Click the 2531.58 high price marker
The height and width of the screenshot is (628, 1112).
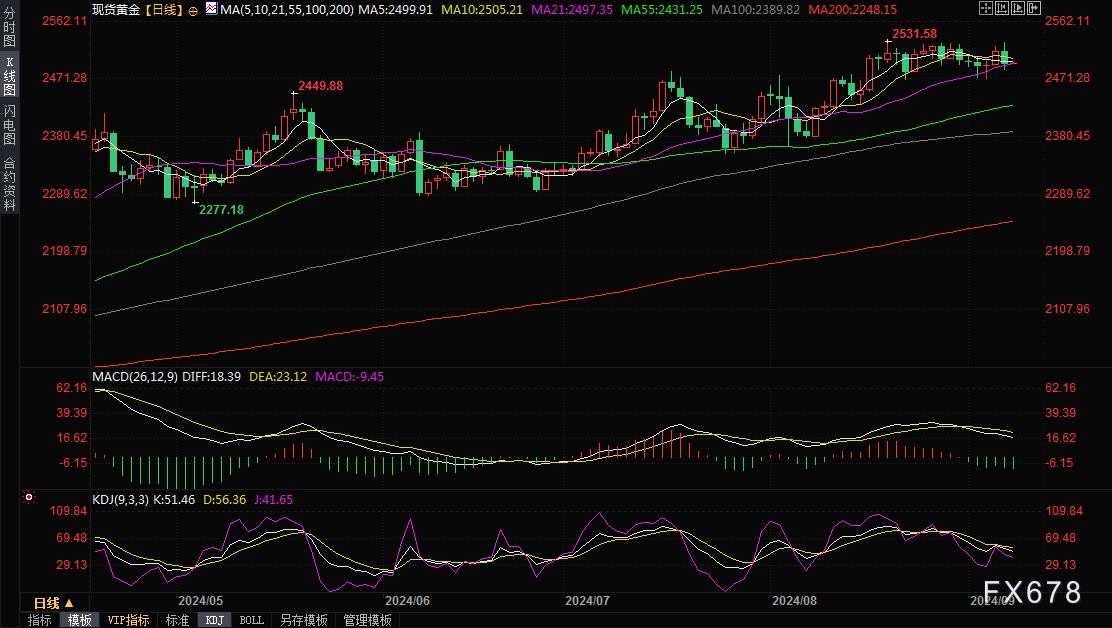point(914,34)
